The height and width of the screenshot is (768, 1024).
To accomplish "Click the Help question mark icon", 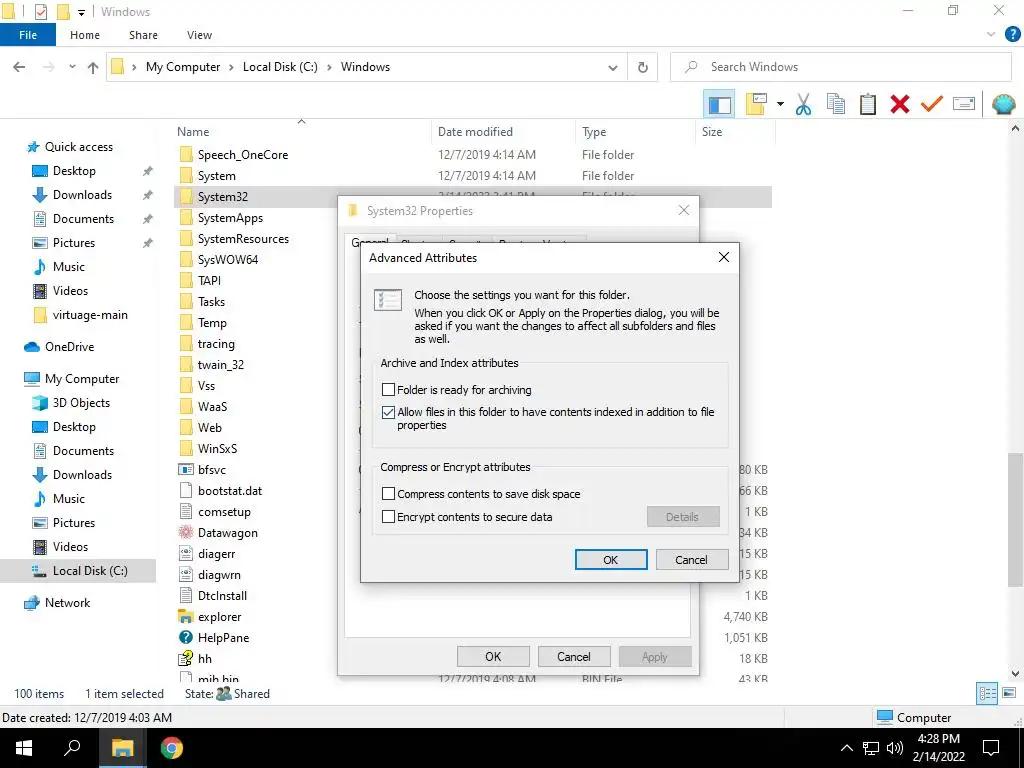I will pyautogui.click(x=1012, y=35).
